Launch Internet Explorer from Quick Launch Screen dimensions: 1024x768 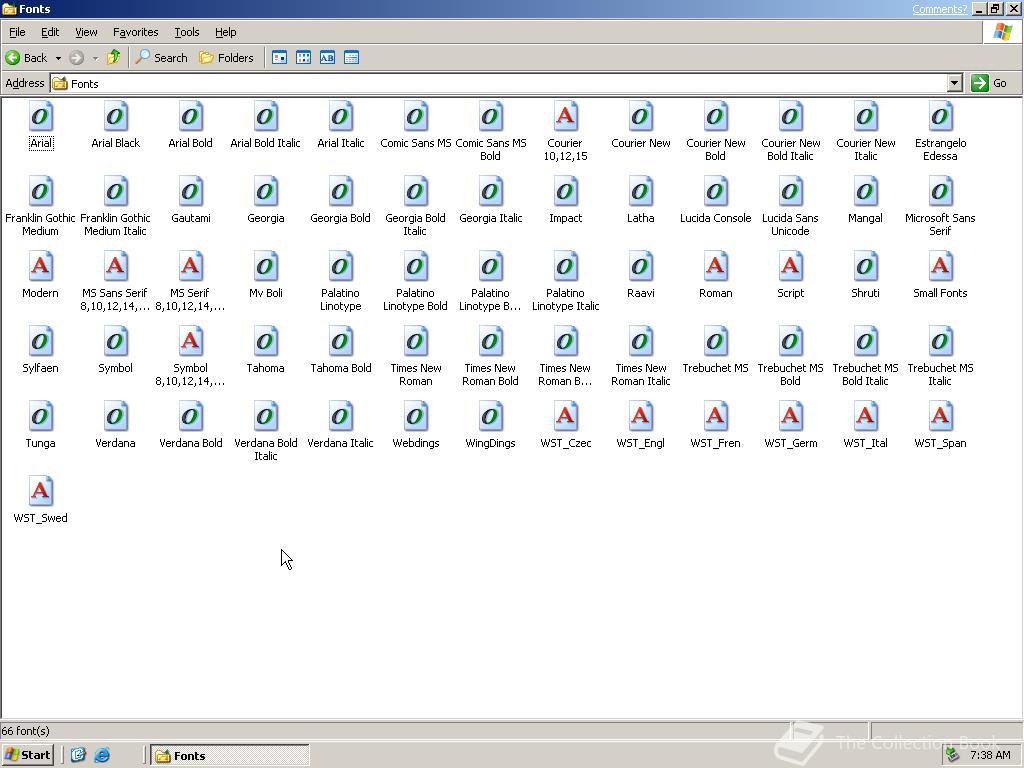coord(102,756)
